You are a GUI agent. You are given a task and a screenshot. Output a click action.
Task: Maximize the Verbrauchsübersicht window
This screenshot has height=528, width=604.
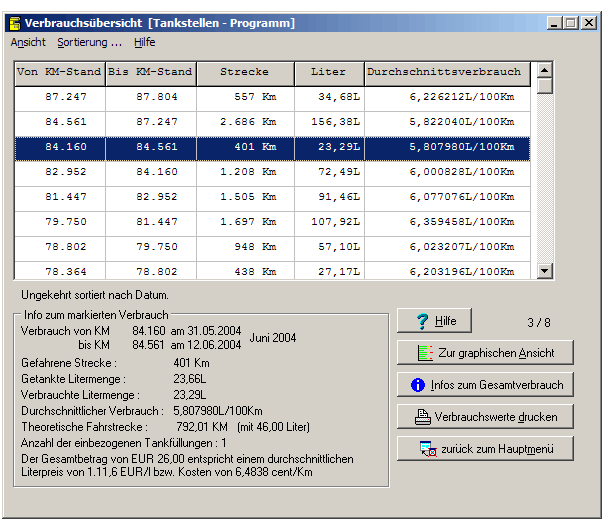(x=571, y=22)
